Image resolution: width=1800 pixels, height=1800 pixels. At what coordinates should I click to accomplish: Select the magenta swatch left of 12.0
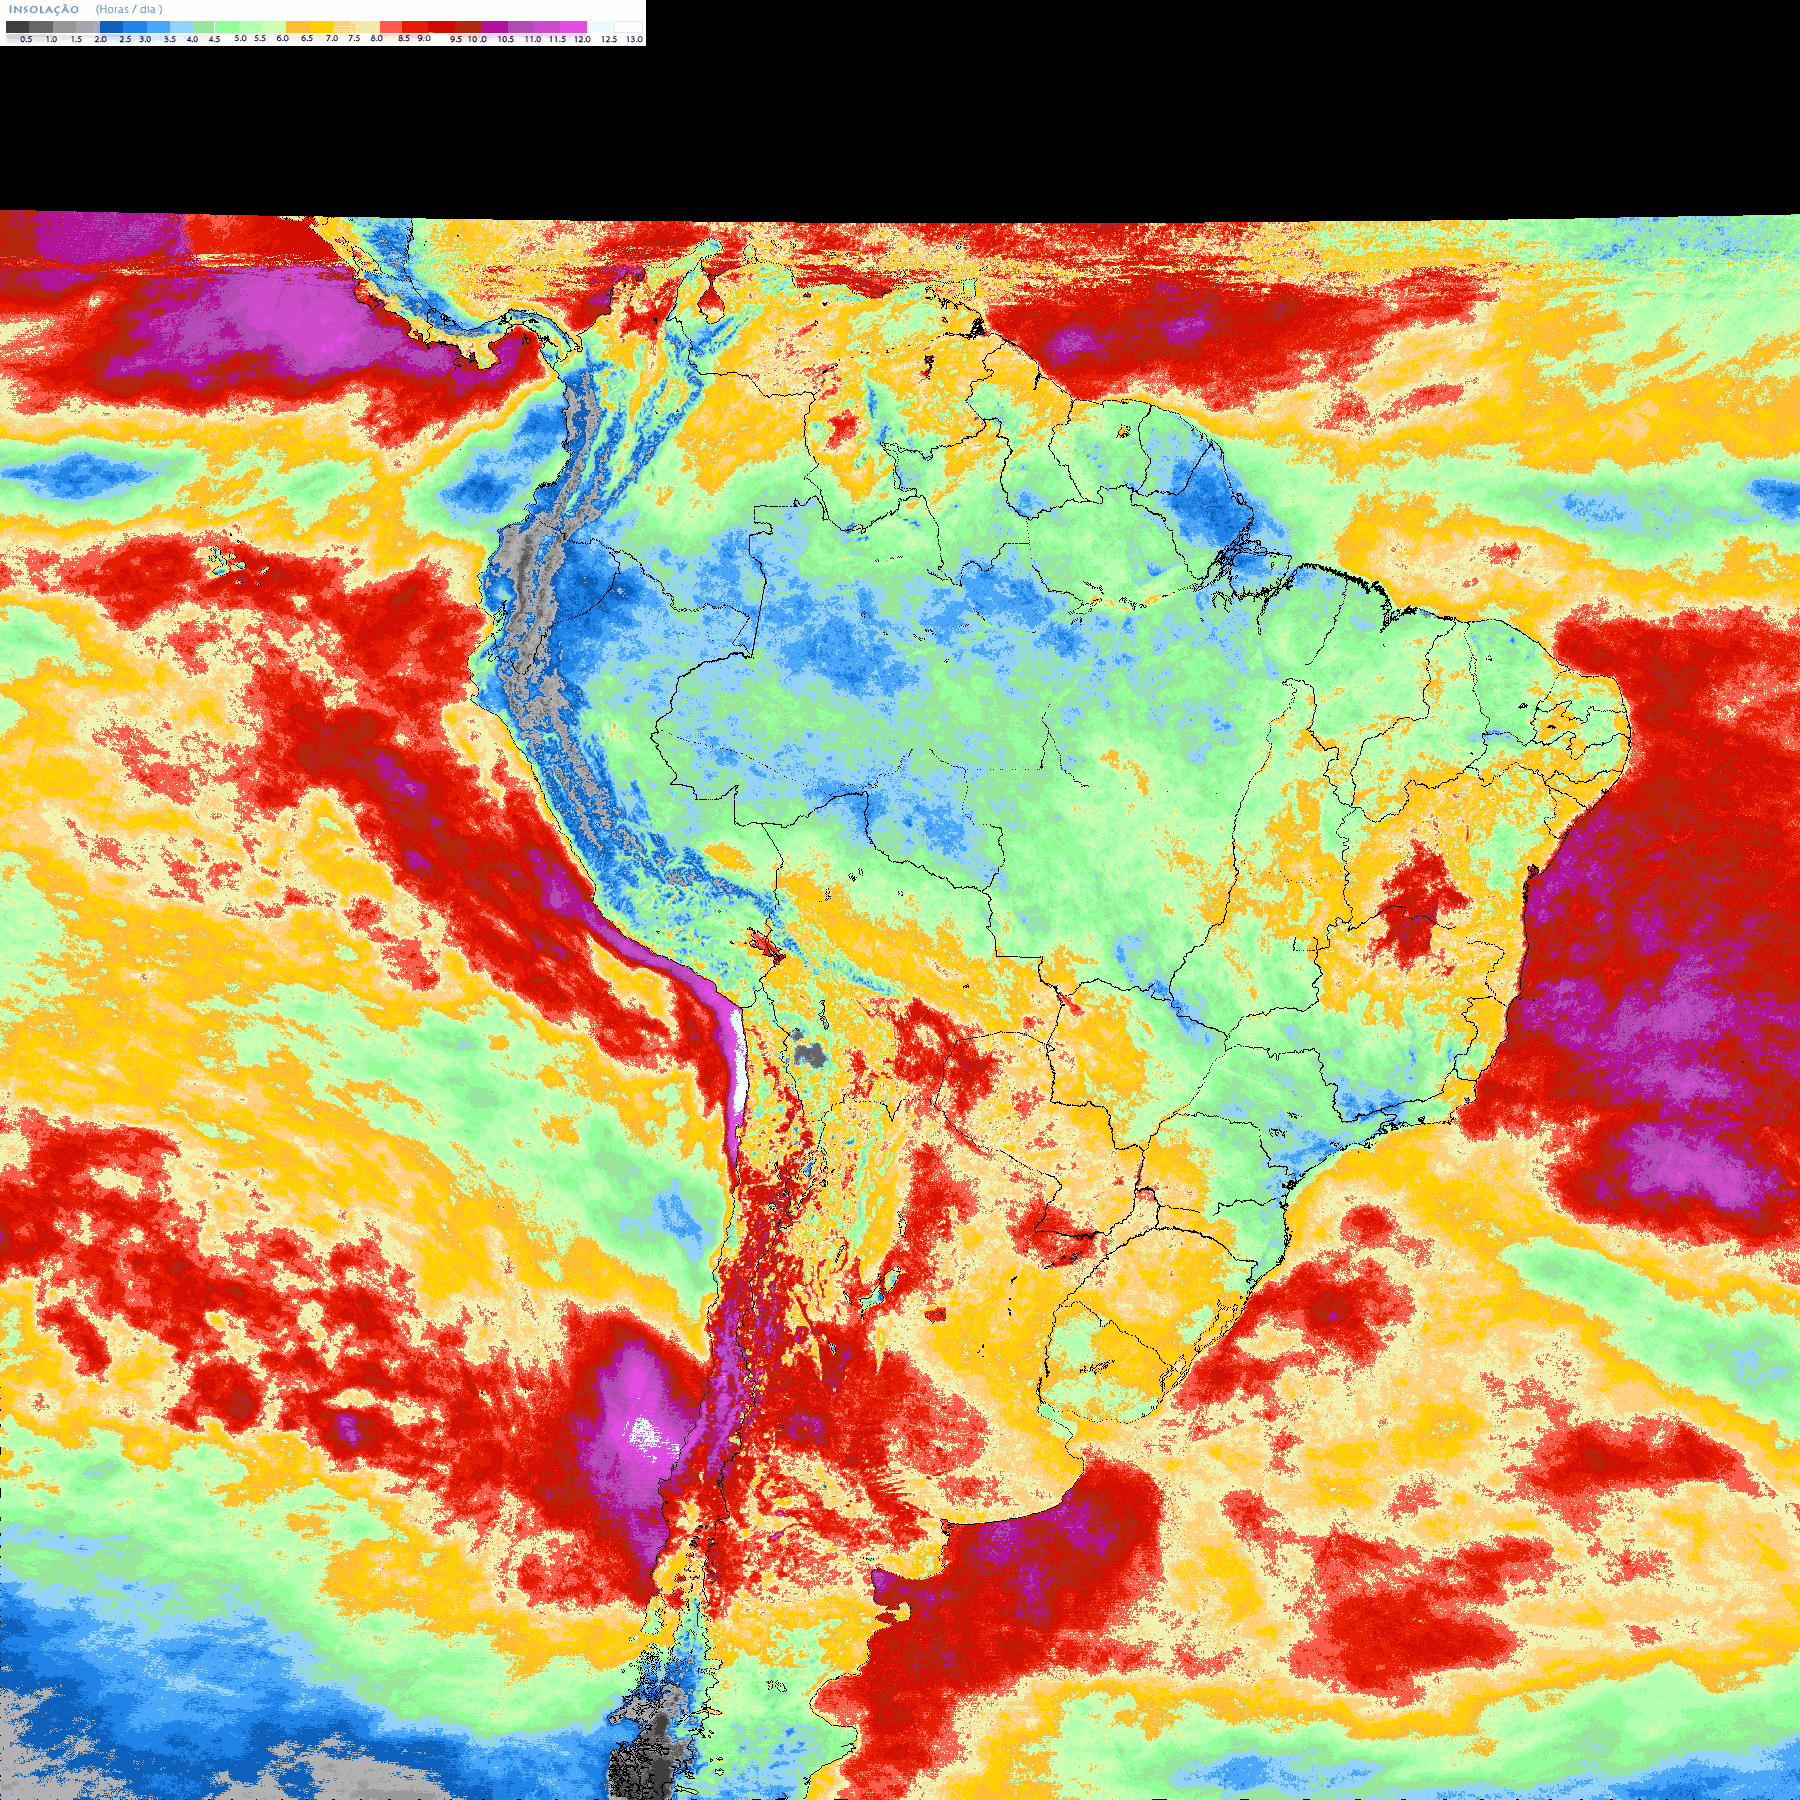pyautogui.click(x=573, y=27)
